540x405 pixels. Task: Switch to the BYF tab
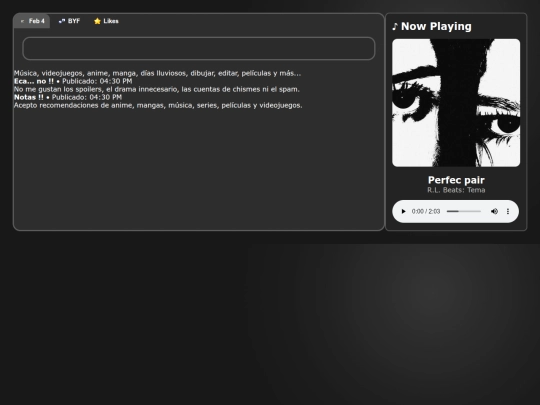point(69,21)
